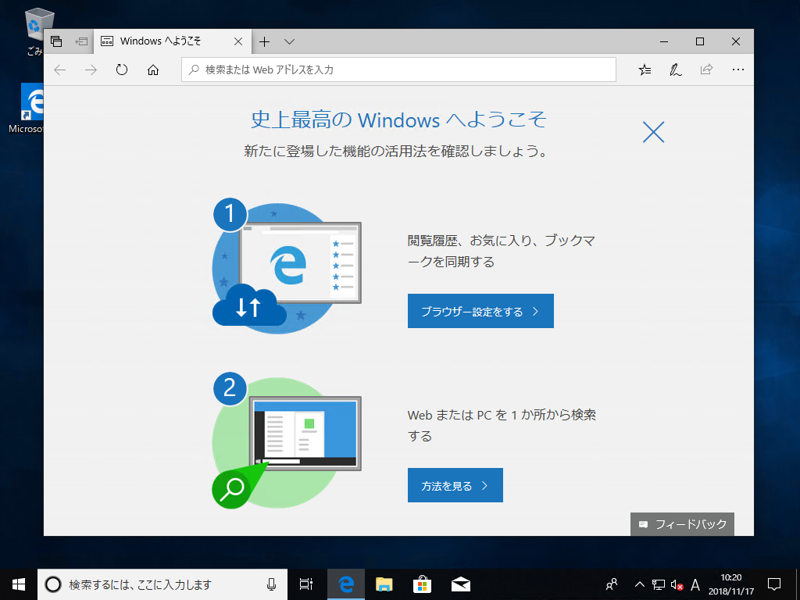Click the search illustration for step 2

286,441
